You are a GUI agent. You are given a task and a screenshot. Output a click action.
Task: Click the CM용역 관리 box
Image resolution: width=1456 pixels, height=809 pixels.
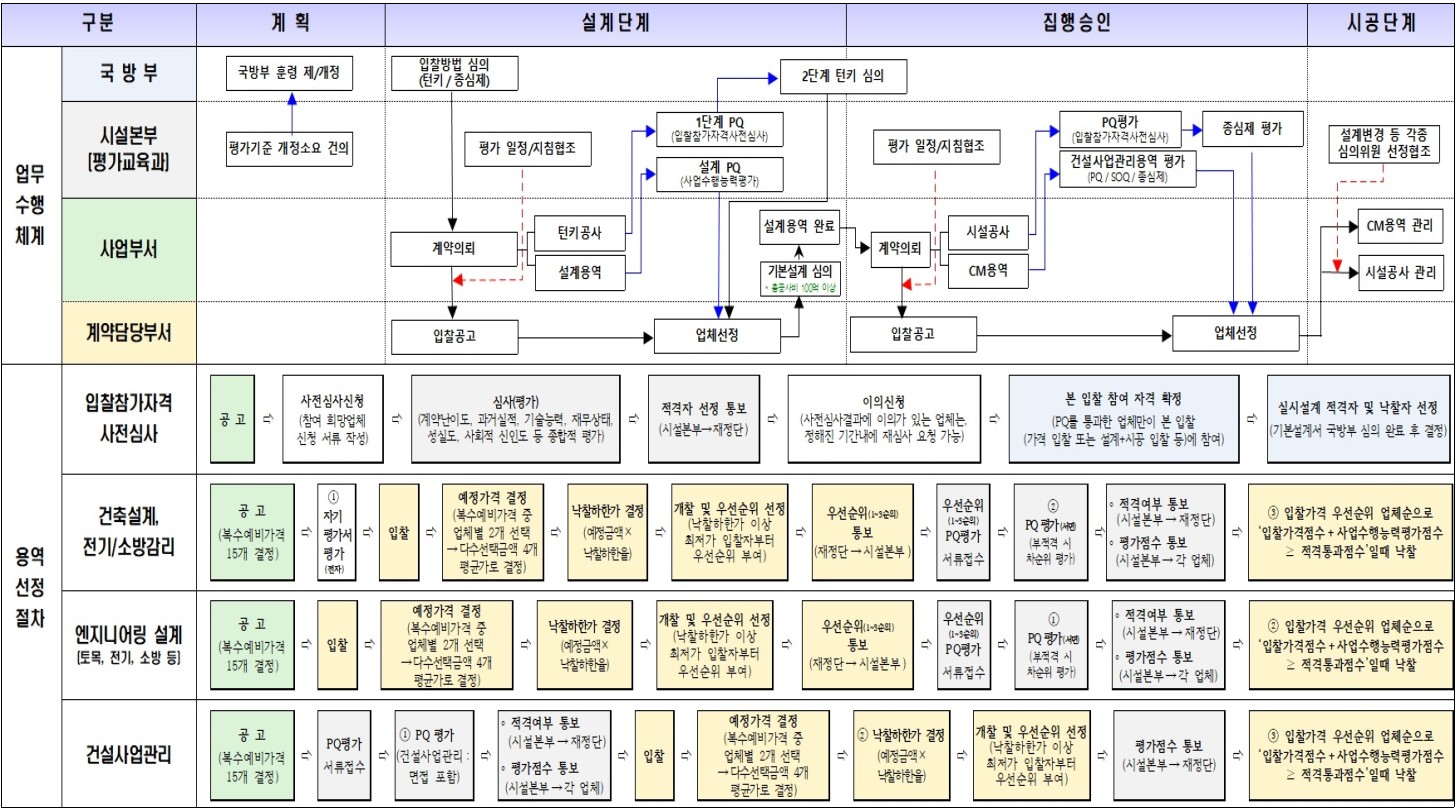point(1399,225)
